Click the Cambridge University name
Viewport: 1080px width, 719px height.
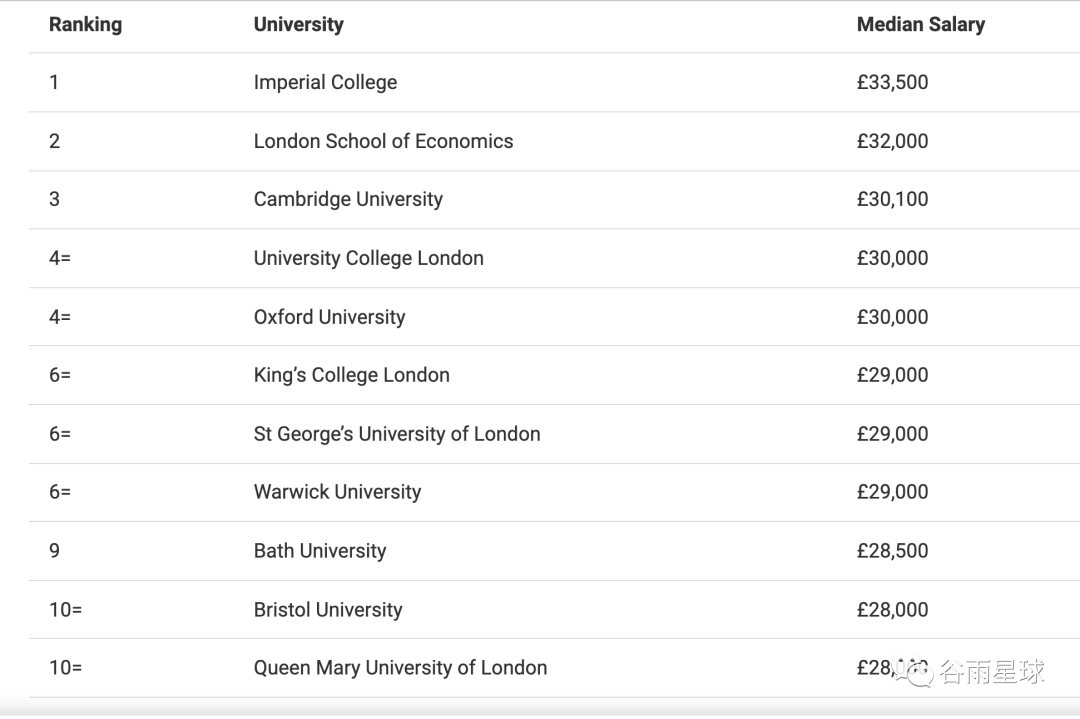click(348, 199)
